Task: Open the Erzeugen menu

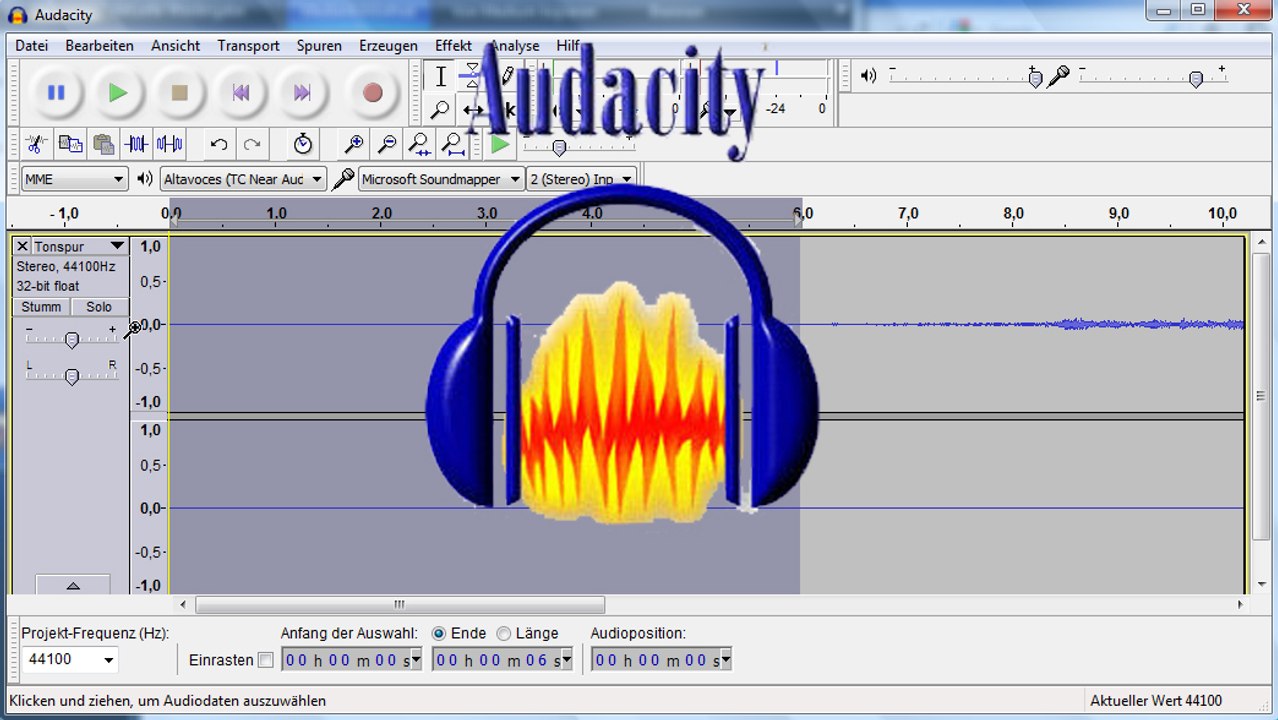Action: [x=389, y=46]
